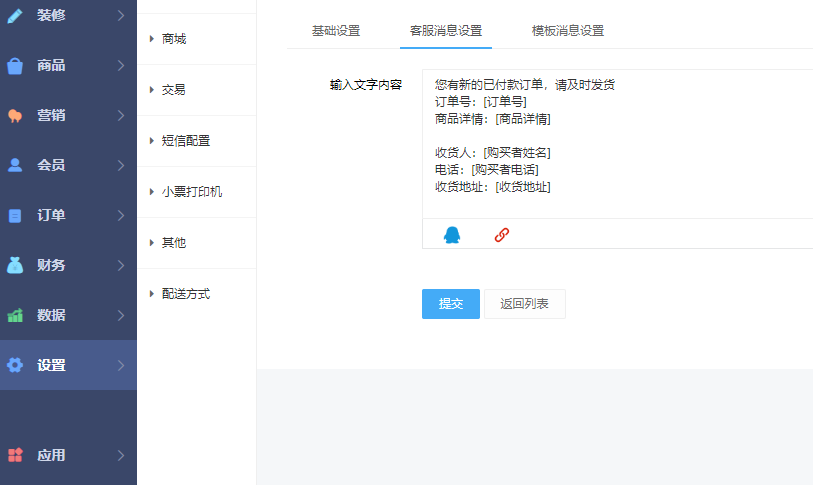The height and width of the screenshot is (485, 813).
Task: Click the shopping bag icon for 商品
Action: click(15, 65)
